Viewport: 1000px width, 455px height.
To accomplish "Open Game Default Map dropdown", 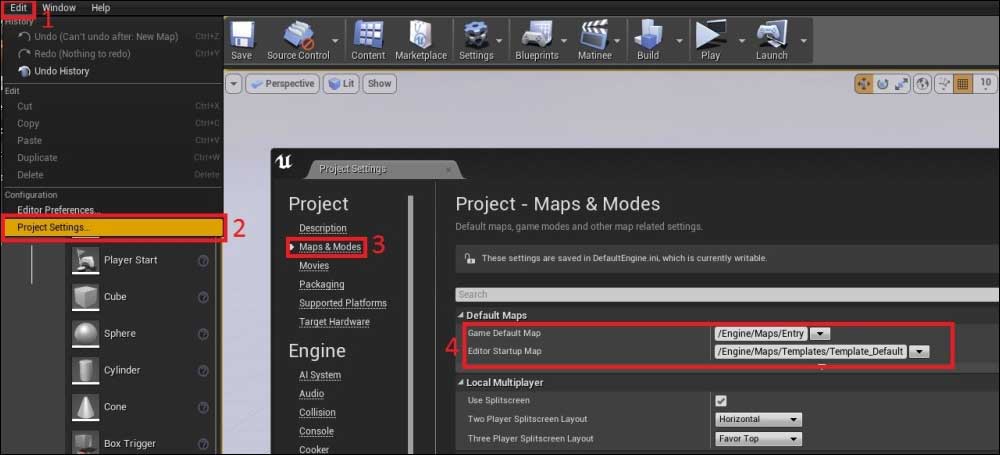I will tap(820, 333).
